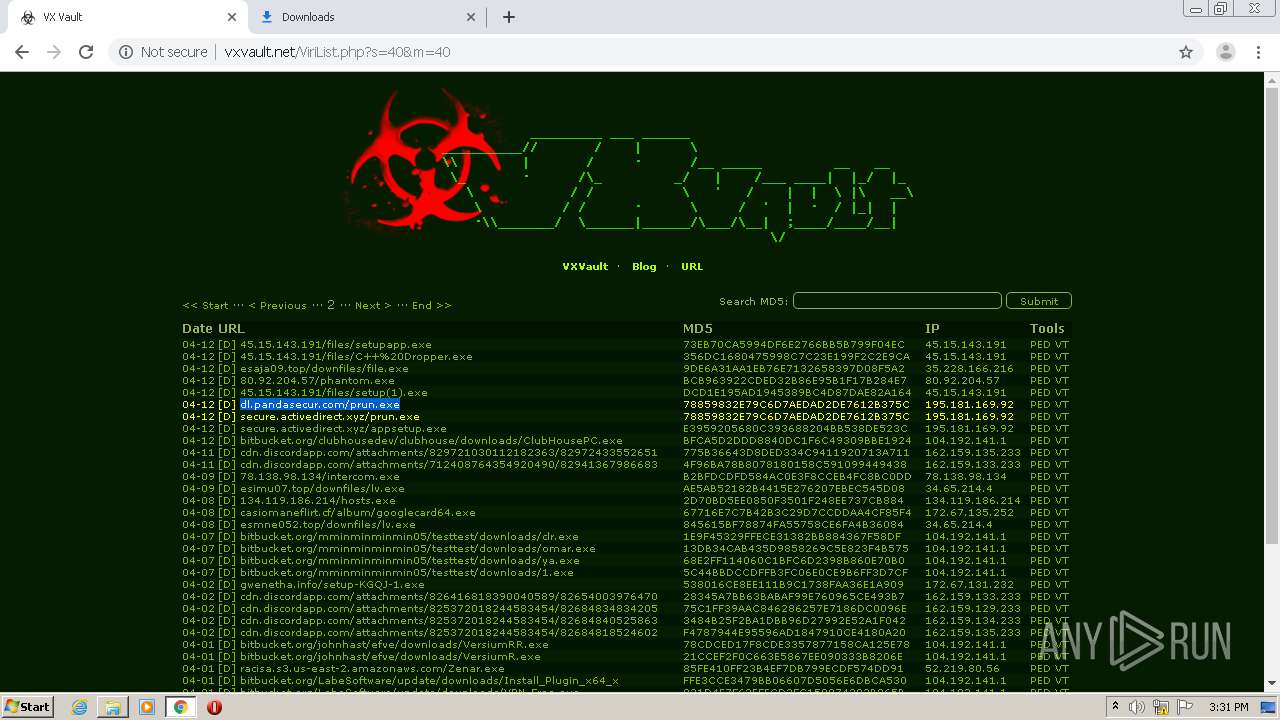Image resolution: width=1280 pixels, height=720 pixels.
Task: Go to Next > page link
Action: pos(372,305)
